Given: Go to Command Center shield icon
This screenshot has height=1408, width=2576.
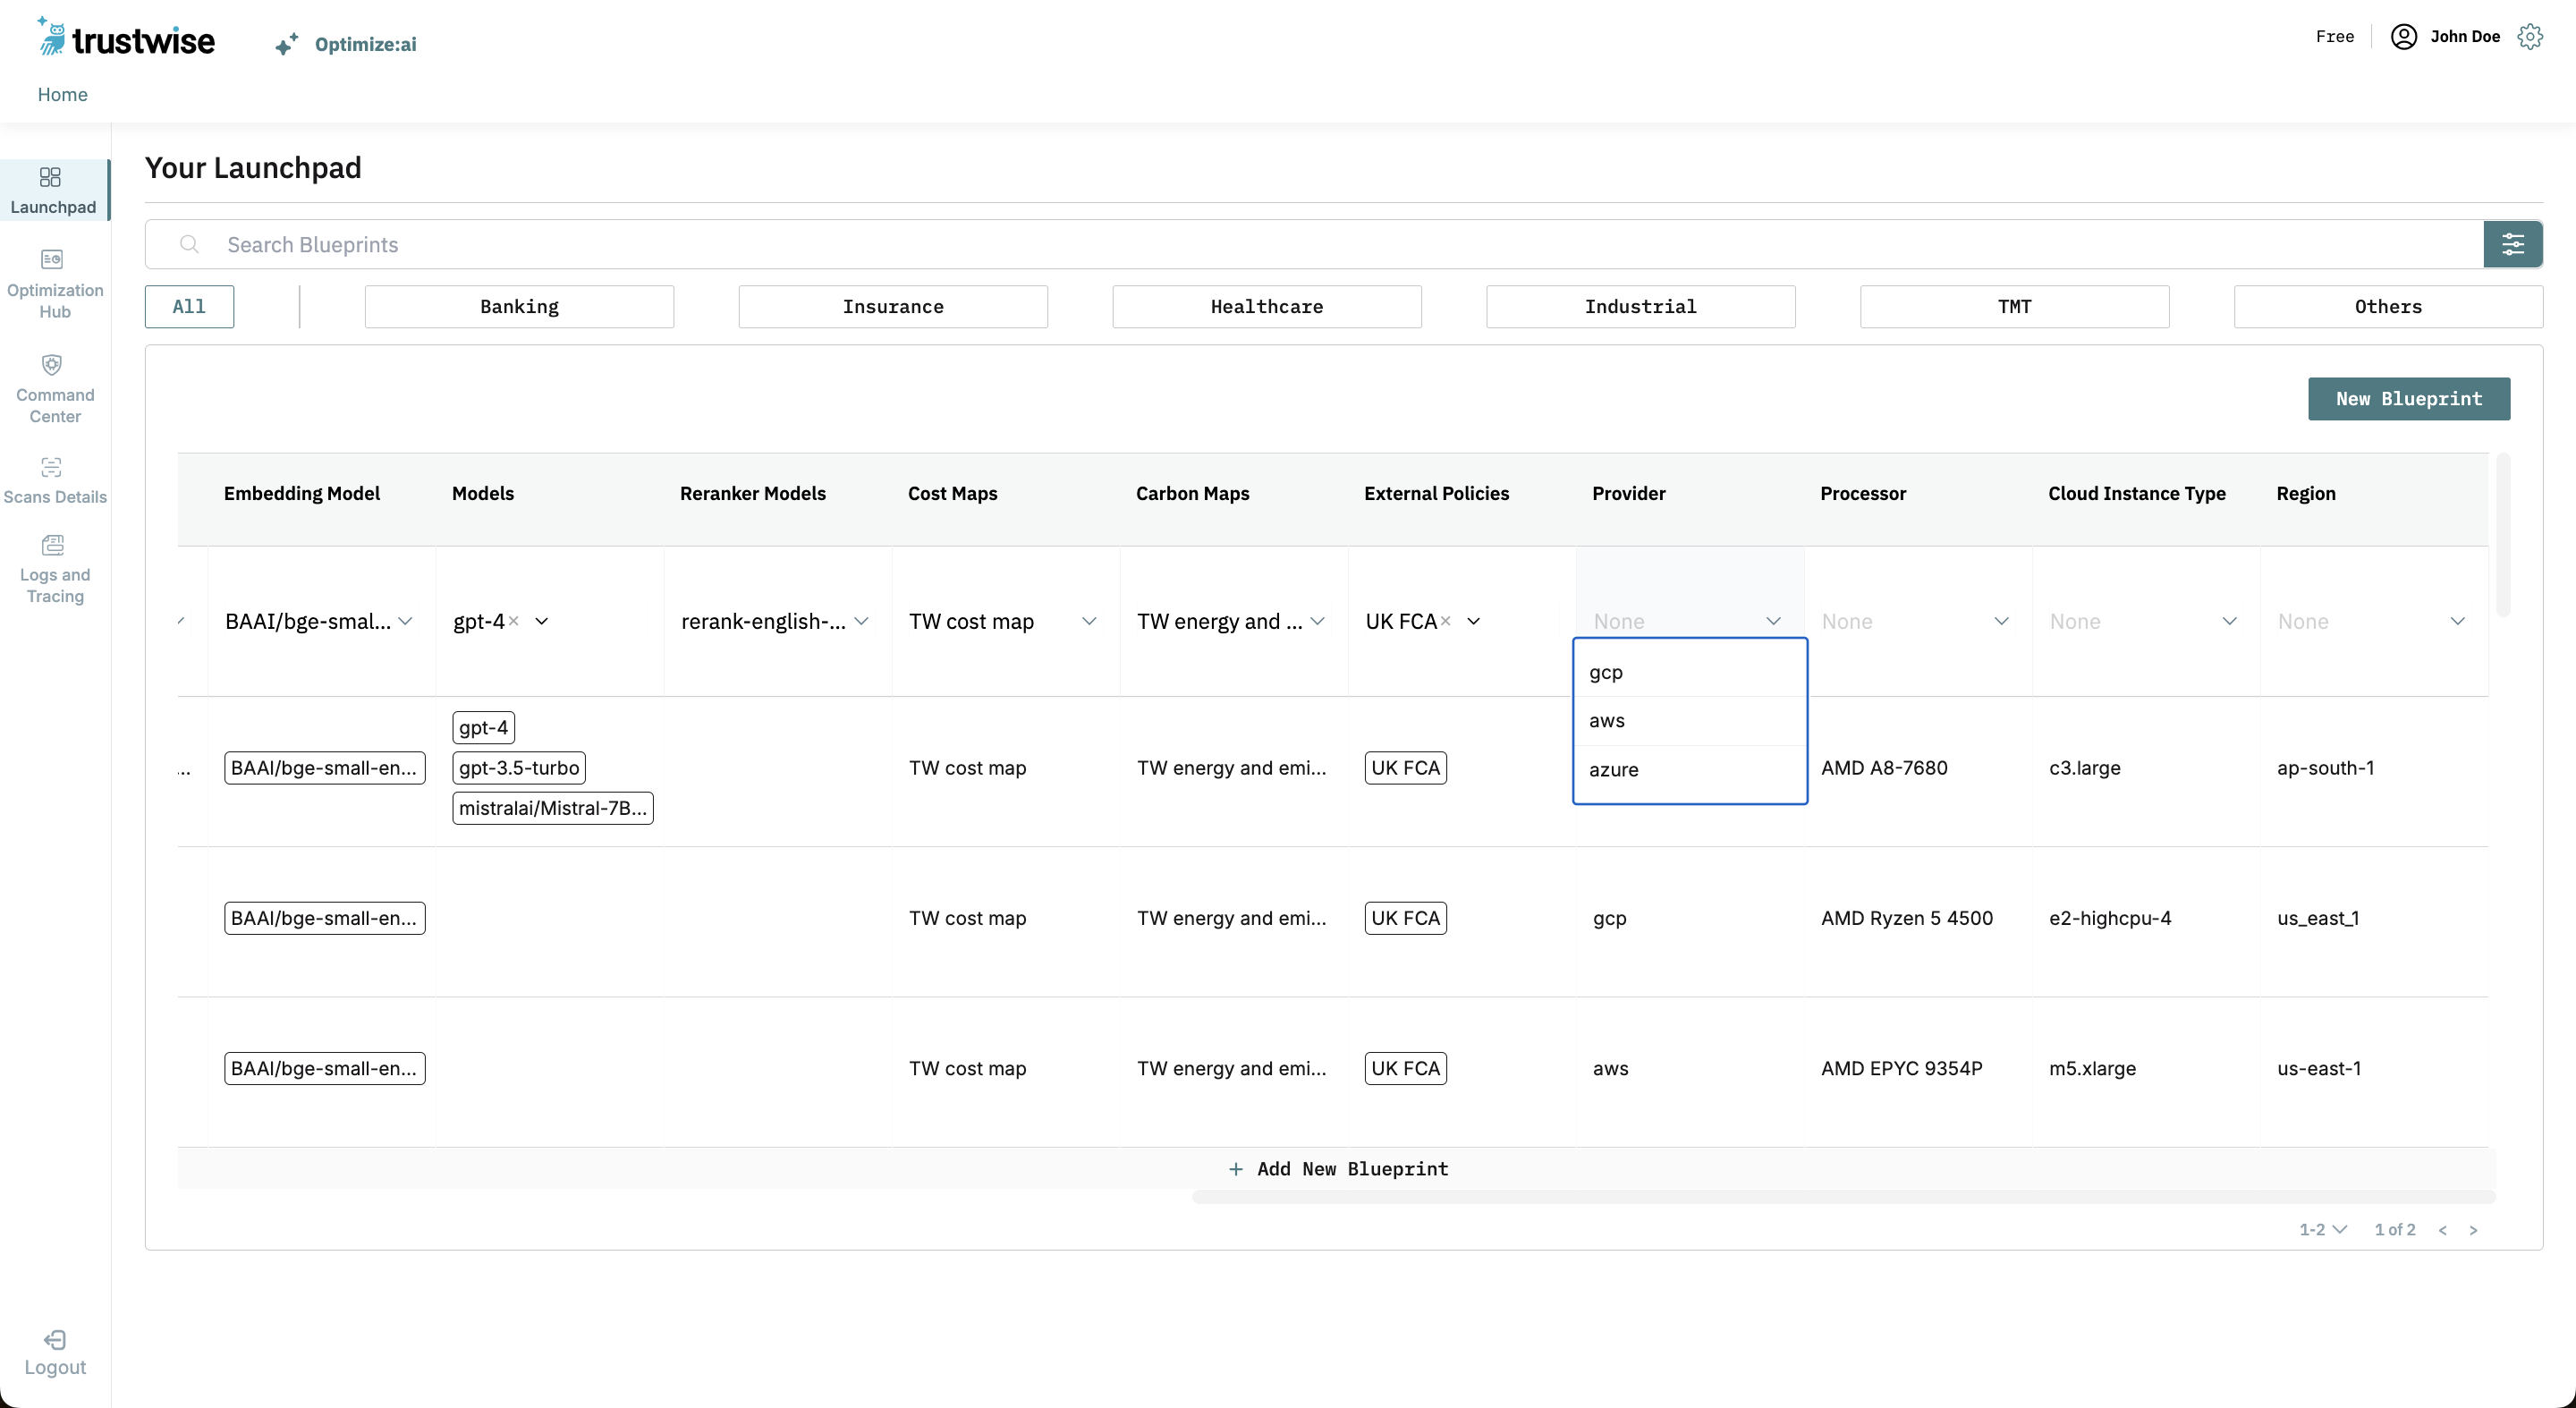Looking at the screenshot, I should point(52,365).
